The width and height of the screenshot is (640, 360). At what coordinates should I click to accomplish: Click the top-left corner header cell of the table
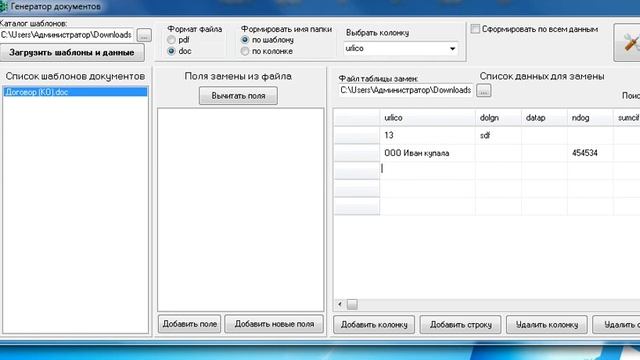pos(357,118)
